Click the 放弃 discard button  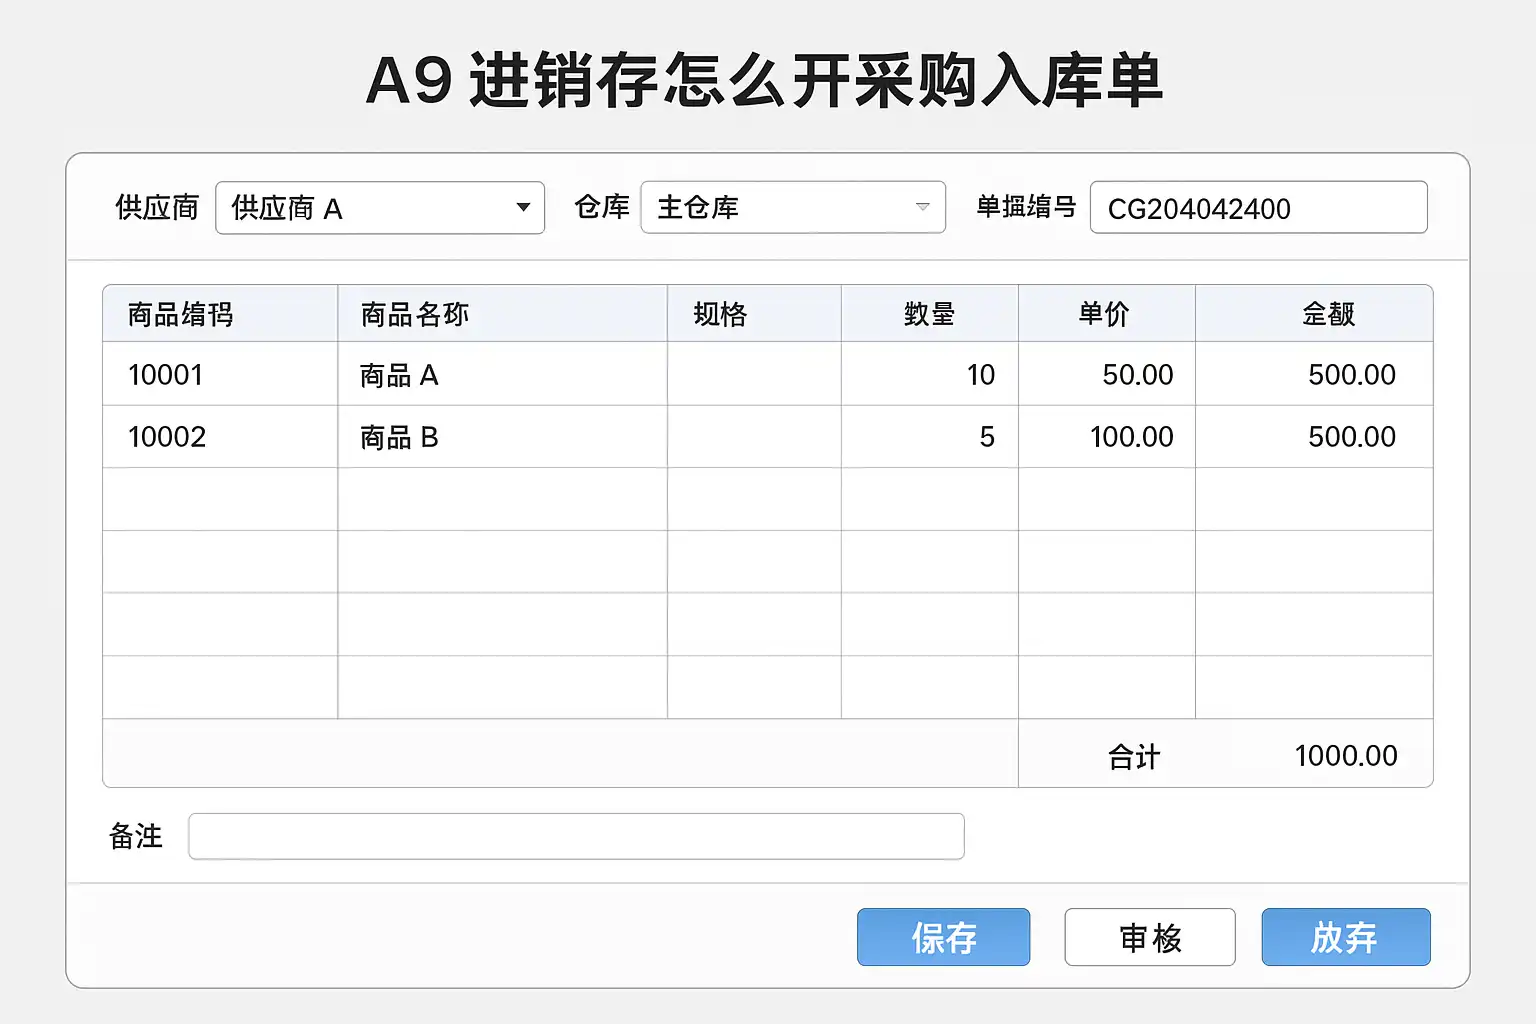(x=1345, y=937)
